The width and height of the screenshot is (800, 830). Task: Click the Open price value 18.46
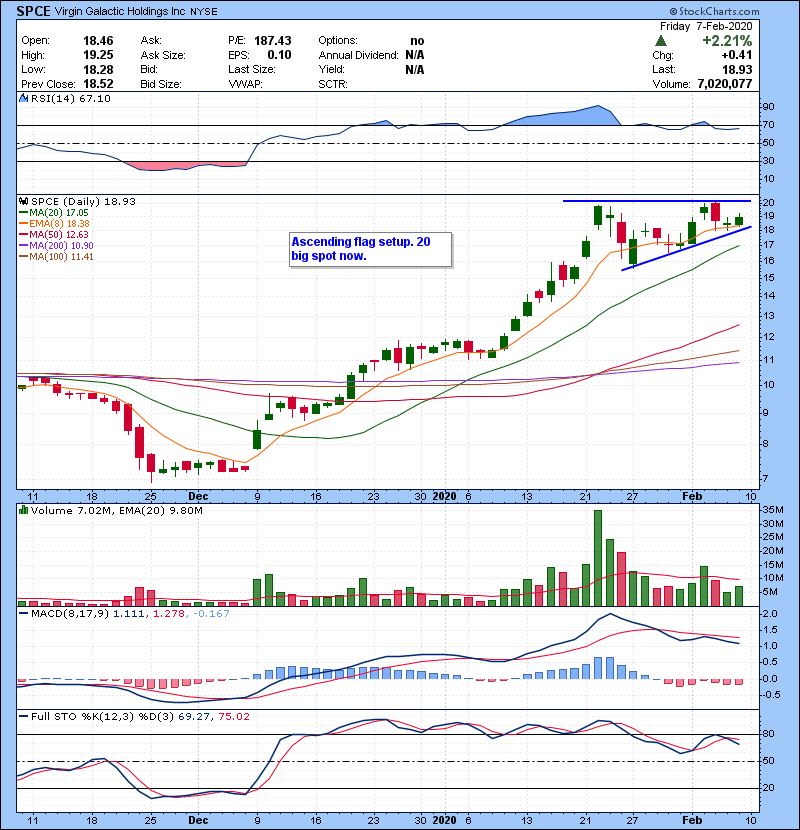(x=98, y=41)
